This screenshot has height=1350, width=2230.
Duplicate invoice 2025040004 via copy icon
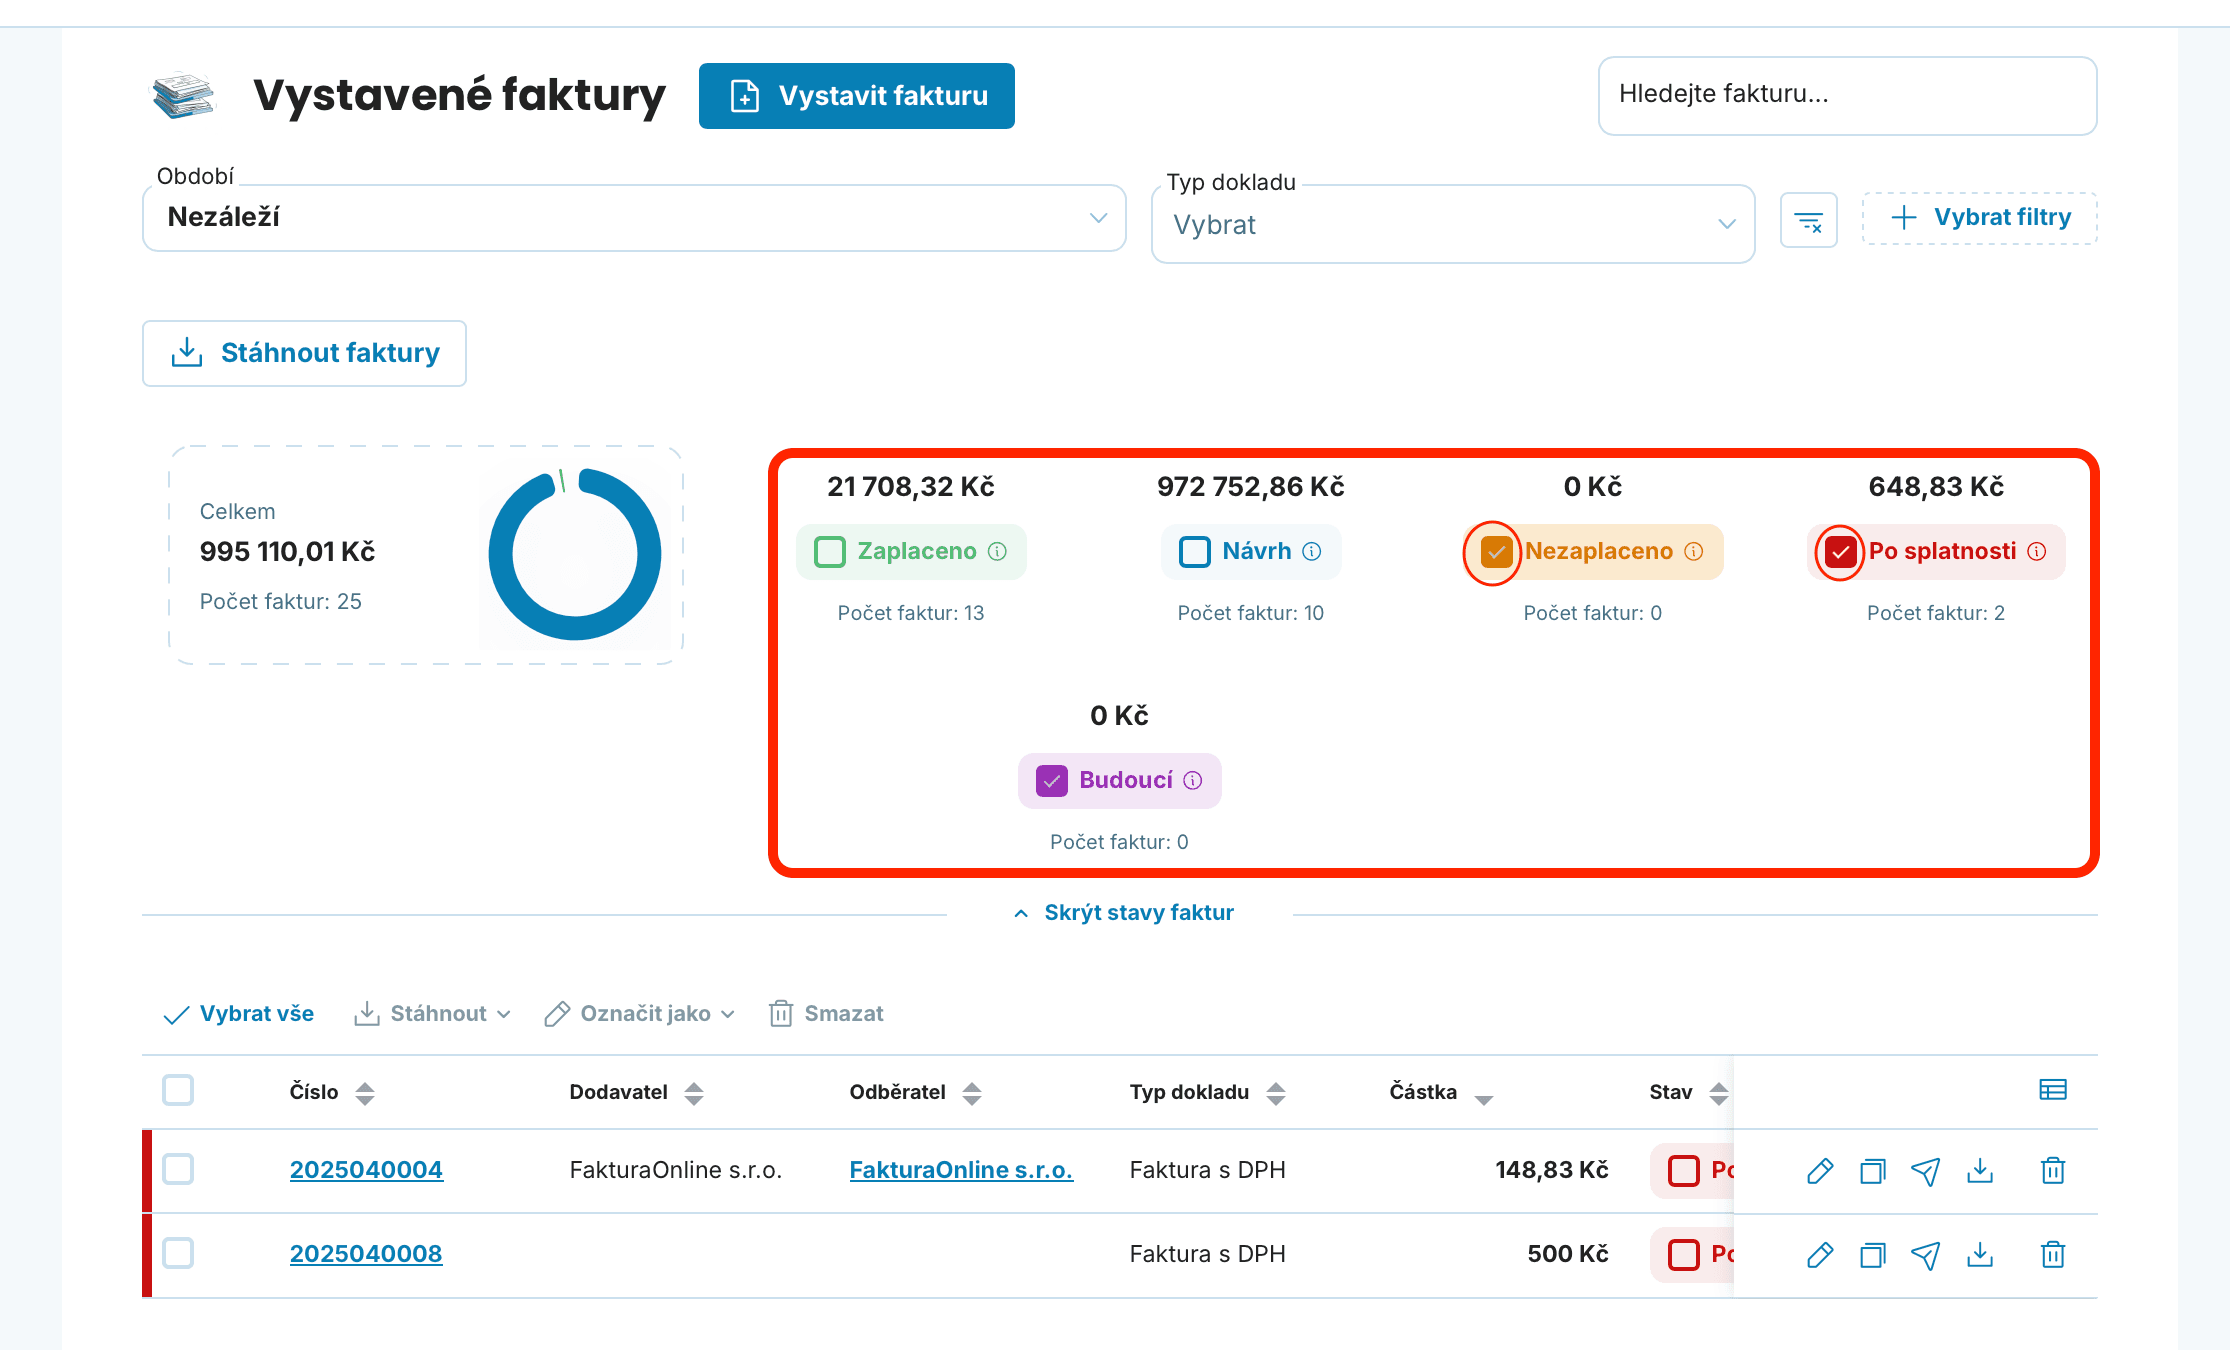coord(1873,1170)
